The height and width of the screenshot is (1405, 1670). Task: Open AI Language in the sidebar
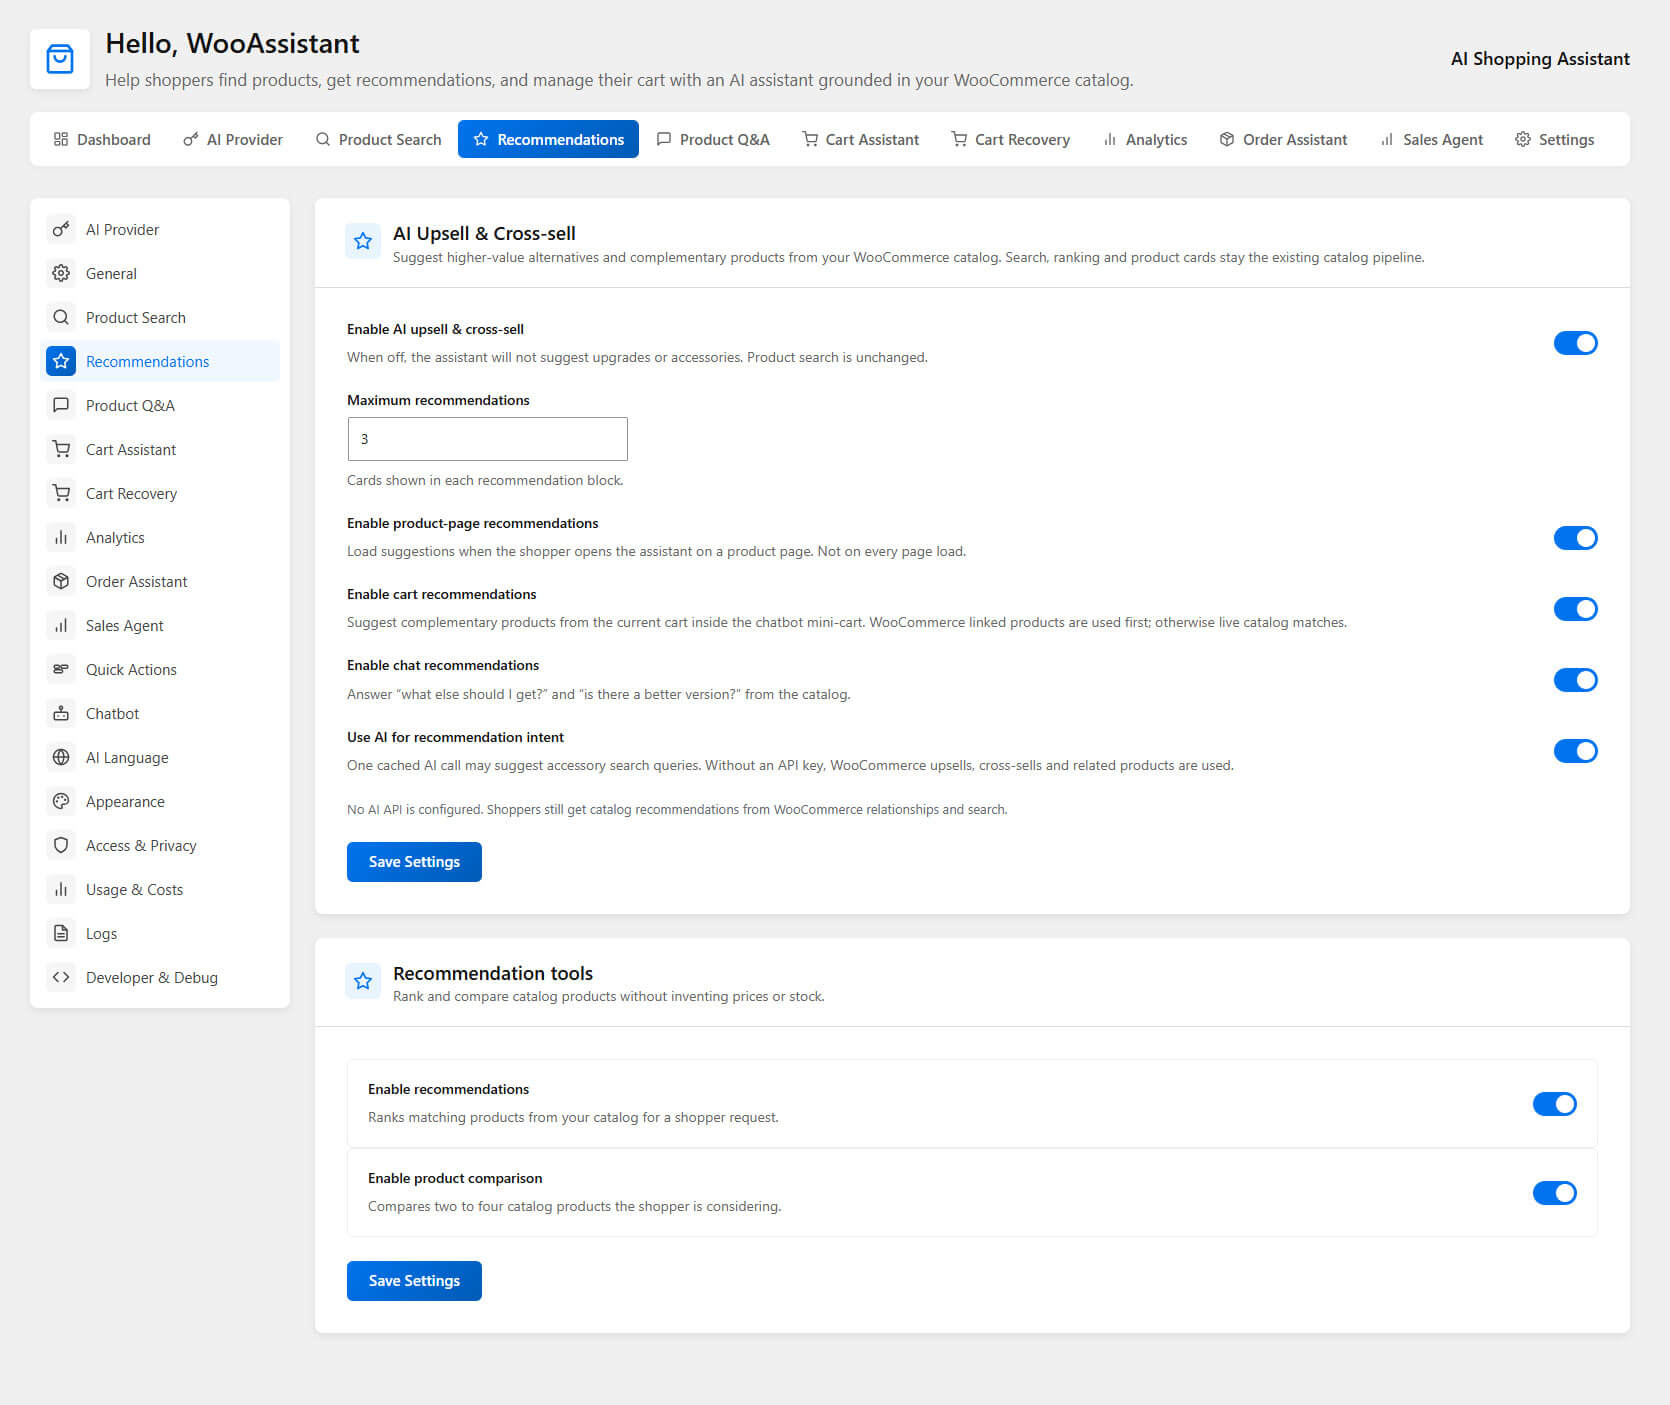point(160,757)
